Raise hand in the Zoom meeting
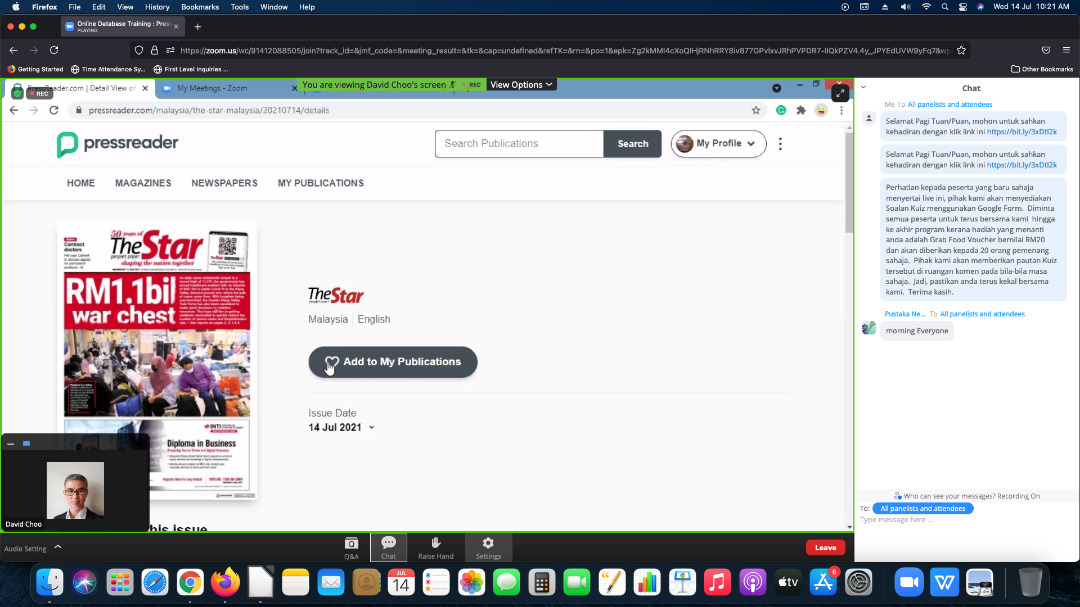The height and width of the screenshot is (607, 1080). [x=435, y=548]
